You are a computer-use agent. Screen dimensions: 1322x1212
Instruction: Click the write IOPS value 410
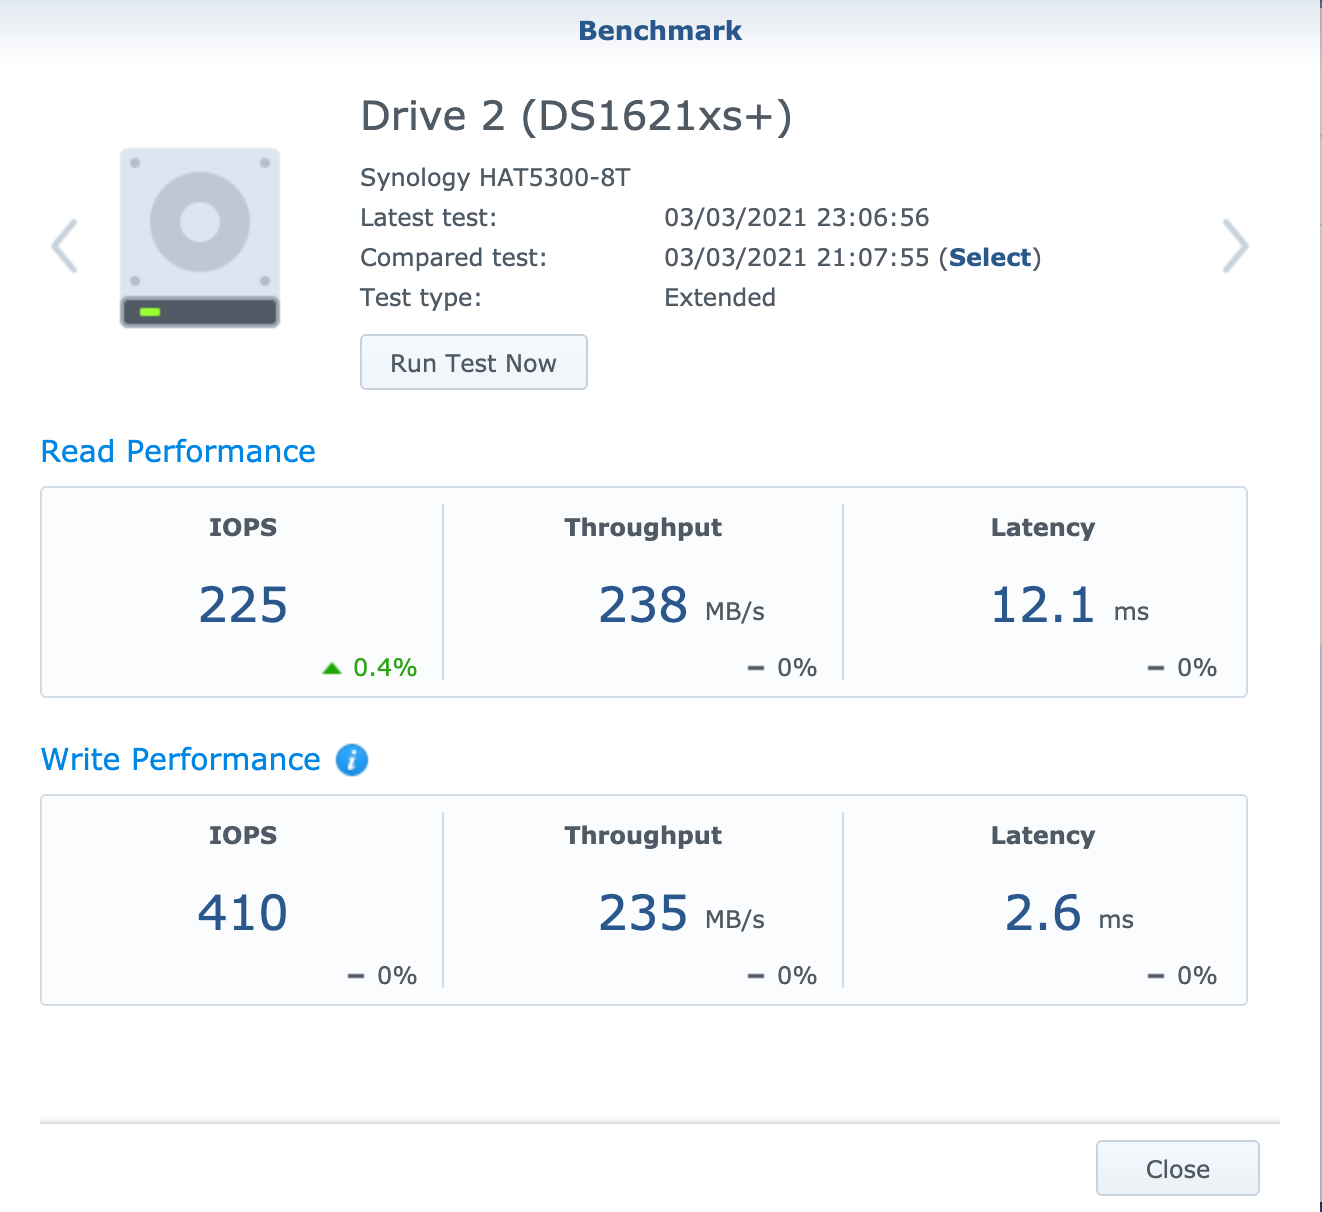click(x=243, y=913)
